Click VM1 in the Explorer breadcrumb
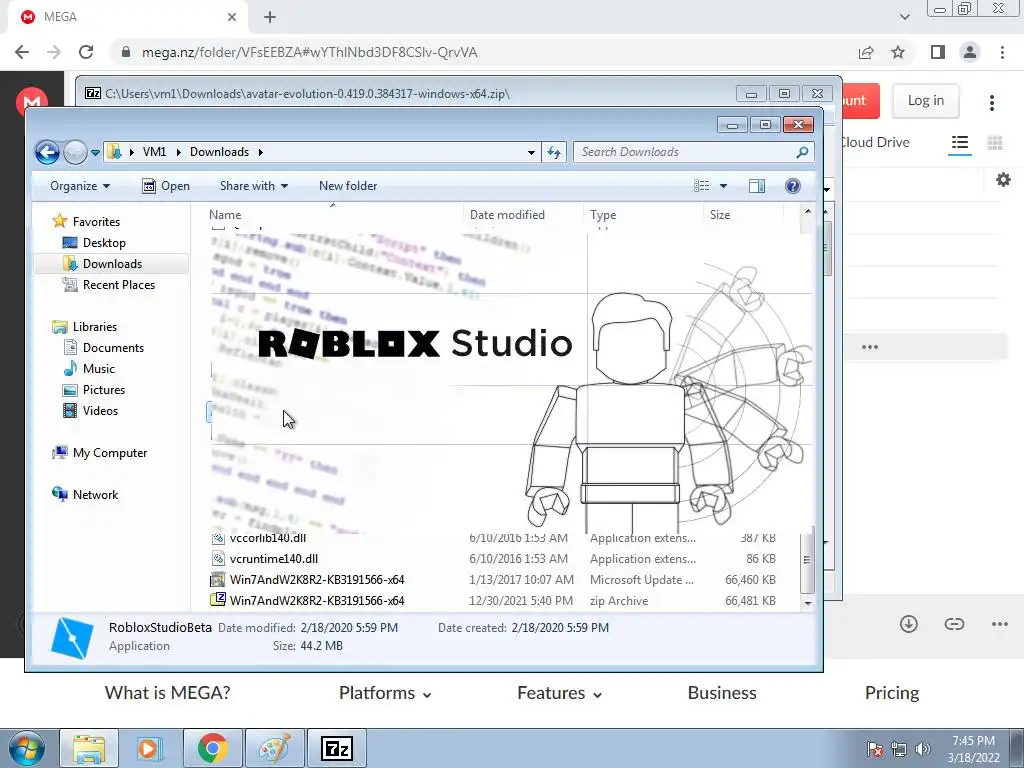Screen dimensions: 1024x768 [x=154, y=152]
